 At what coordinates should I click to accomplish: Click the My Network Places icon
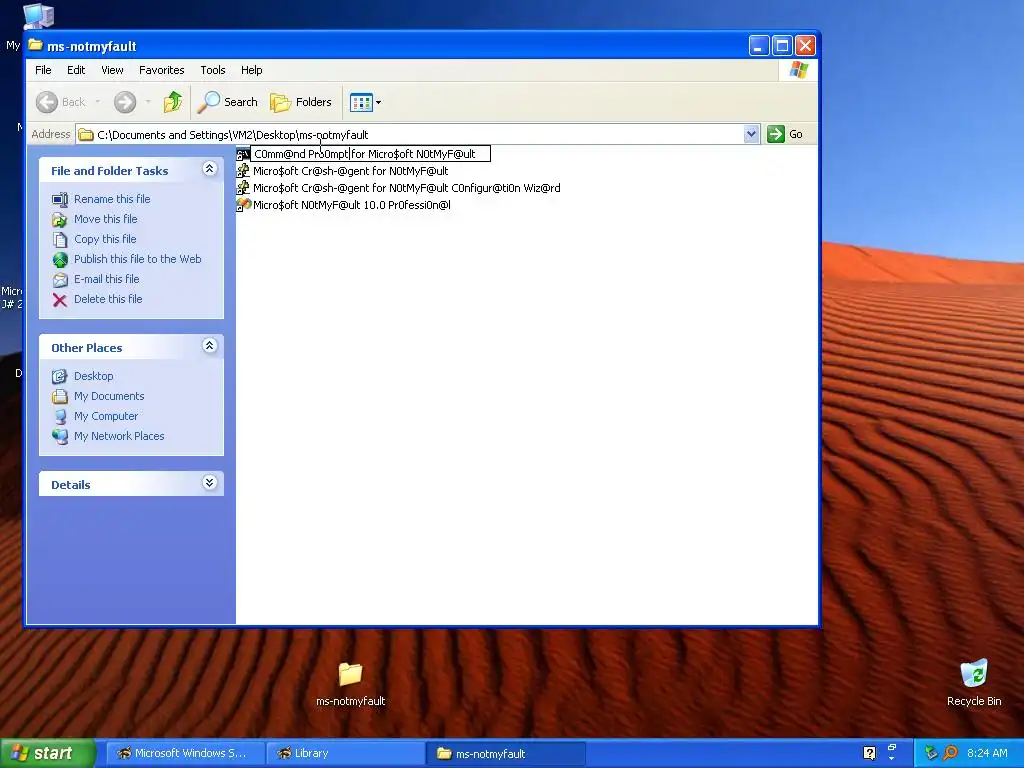point(60,436)
